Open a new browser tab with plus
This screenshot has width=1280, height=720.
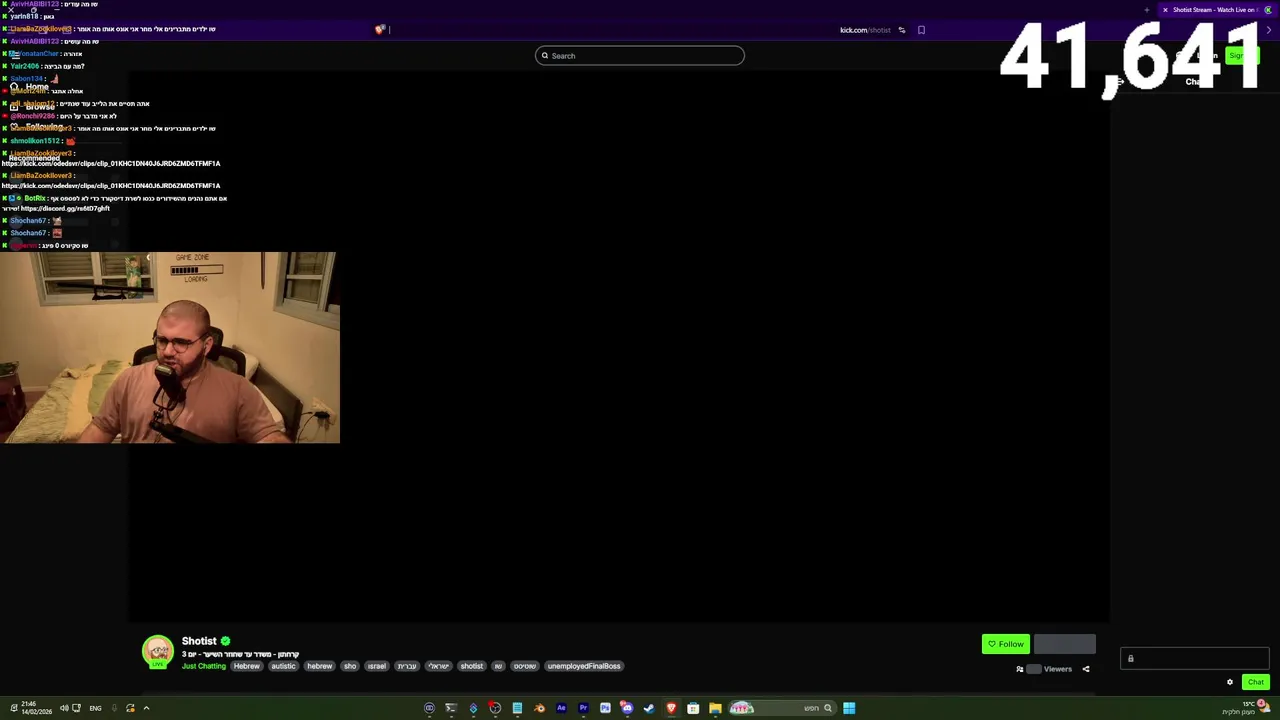tap(1147, 10)
